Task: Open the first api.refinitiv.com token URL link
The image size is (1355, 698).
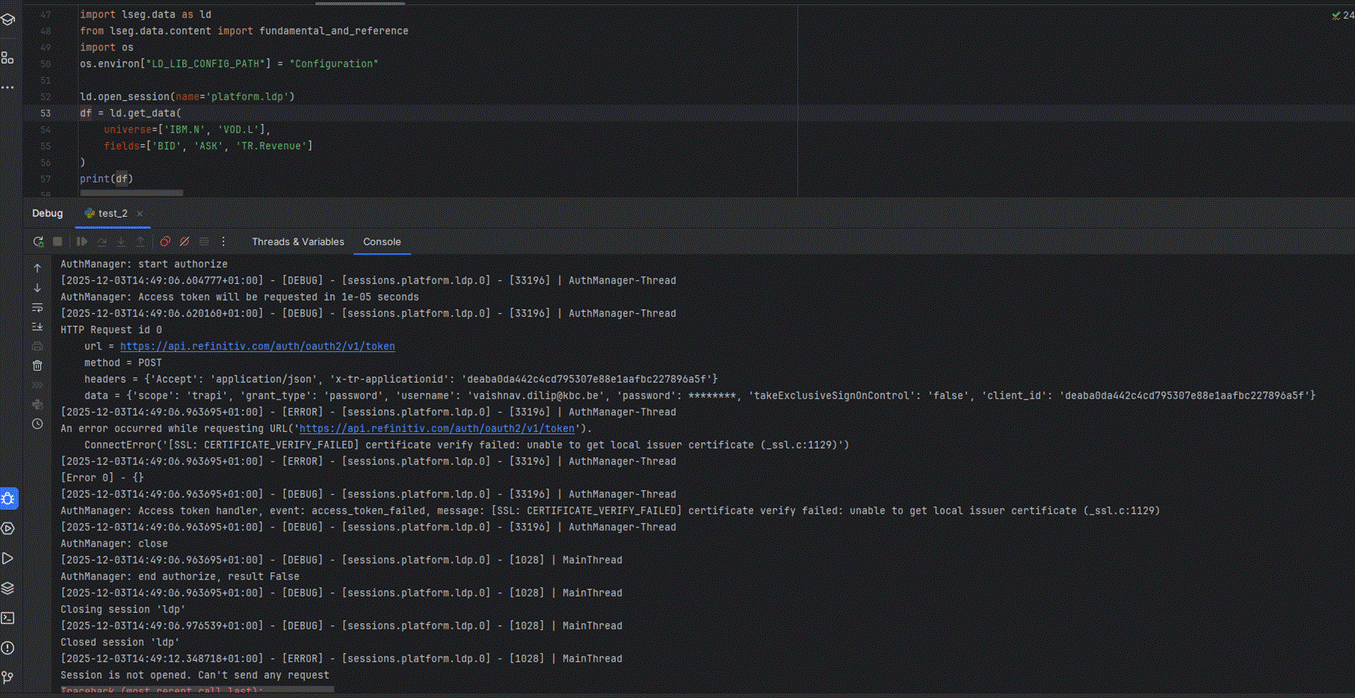Action: point(257,347)
